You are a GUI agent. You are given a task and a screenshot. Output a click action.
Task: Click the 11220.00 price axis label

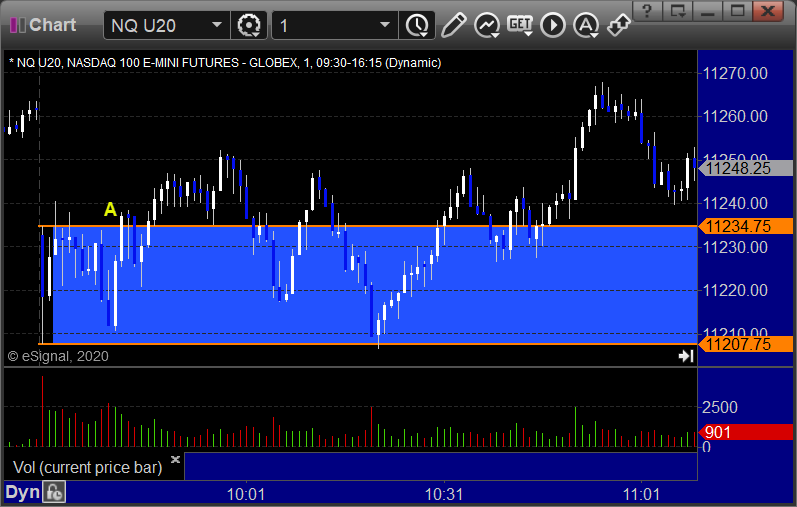point(735,290)
